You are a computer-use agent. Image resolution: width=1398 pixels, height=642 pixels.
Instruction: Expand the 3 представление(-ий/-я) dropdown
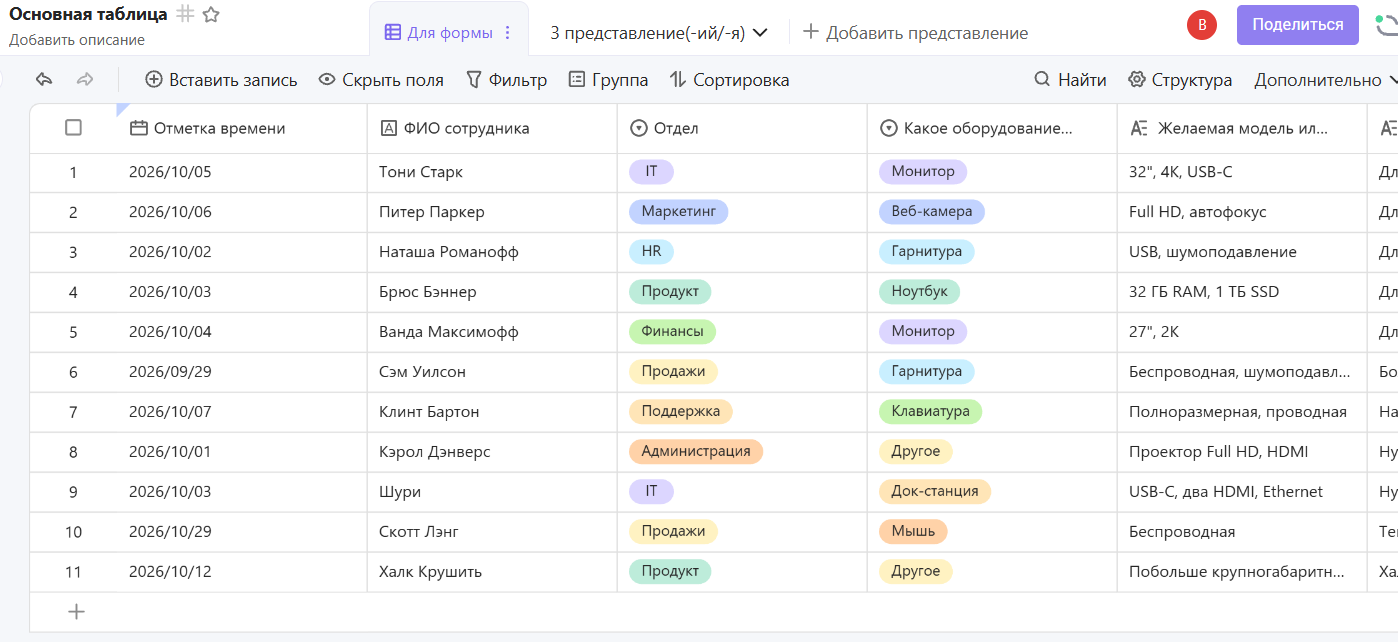coord(659,33)
